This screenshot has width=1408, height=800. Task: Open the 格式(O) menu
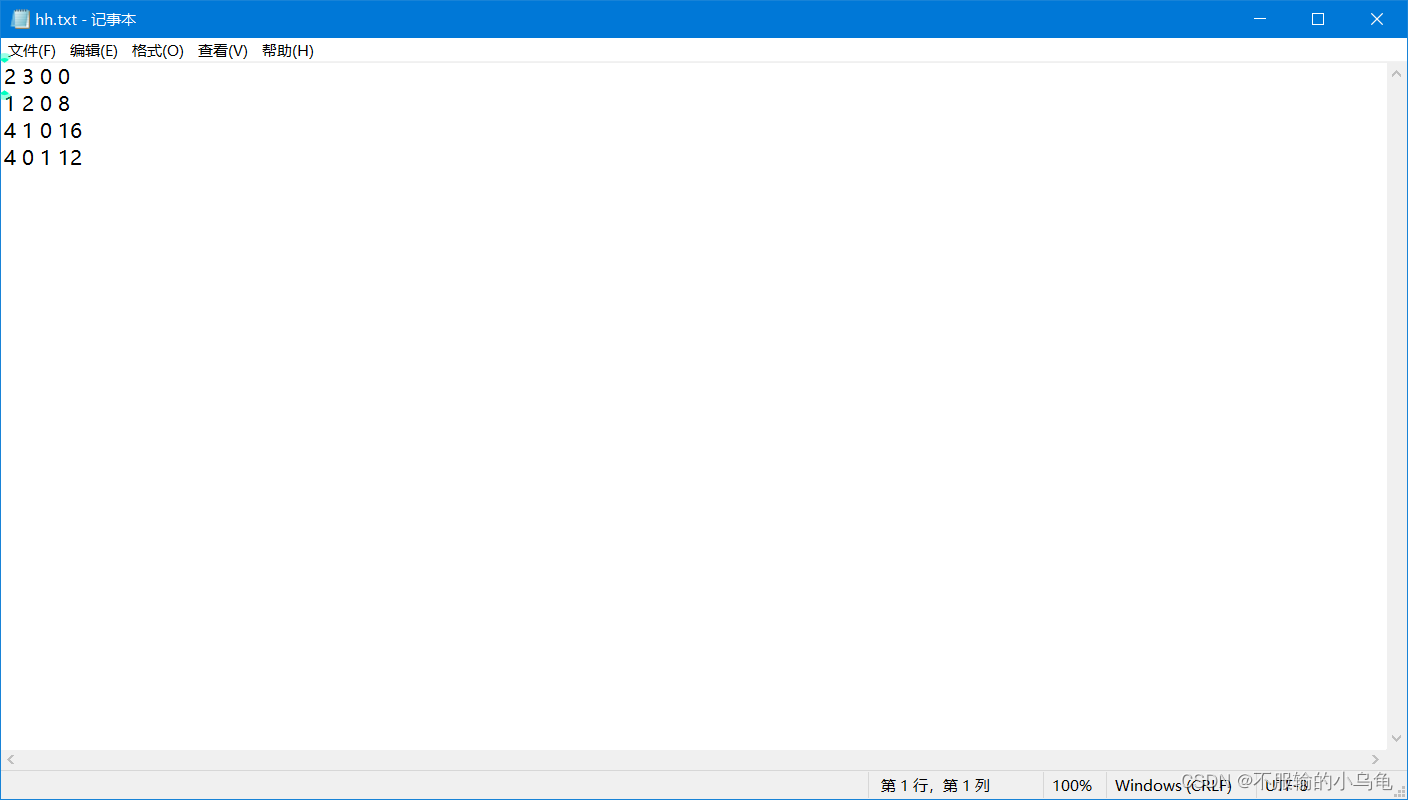point(158,51)
